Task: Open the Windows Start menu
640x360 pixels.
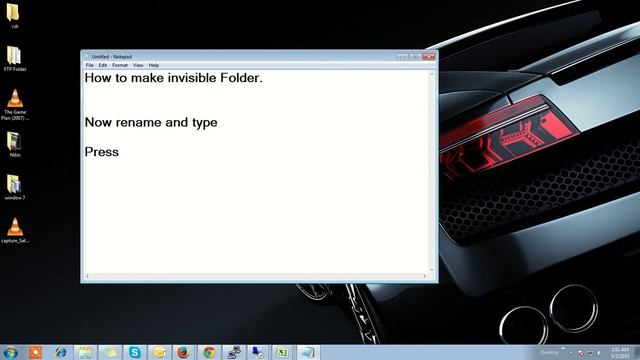Action: pos(10,352)
